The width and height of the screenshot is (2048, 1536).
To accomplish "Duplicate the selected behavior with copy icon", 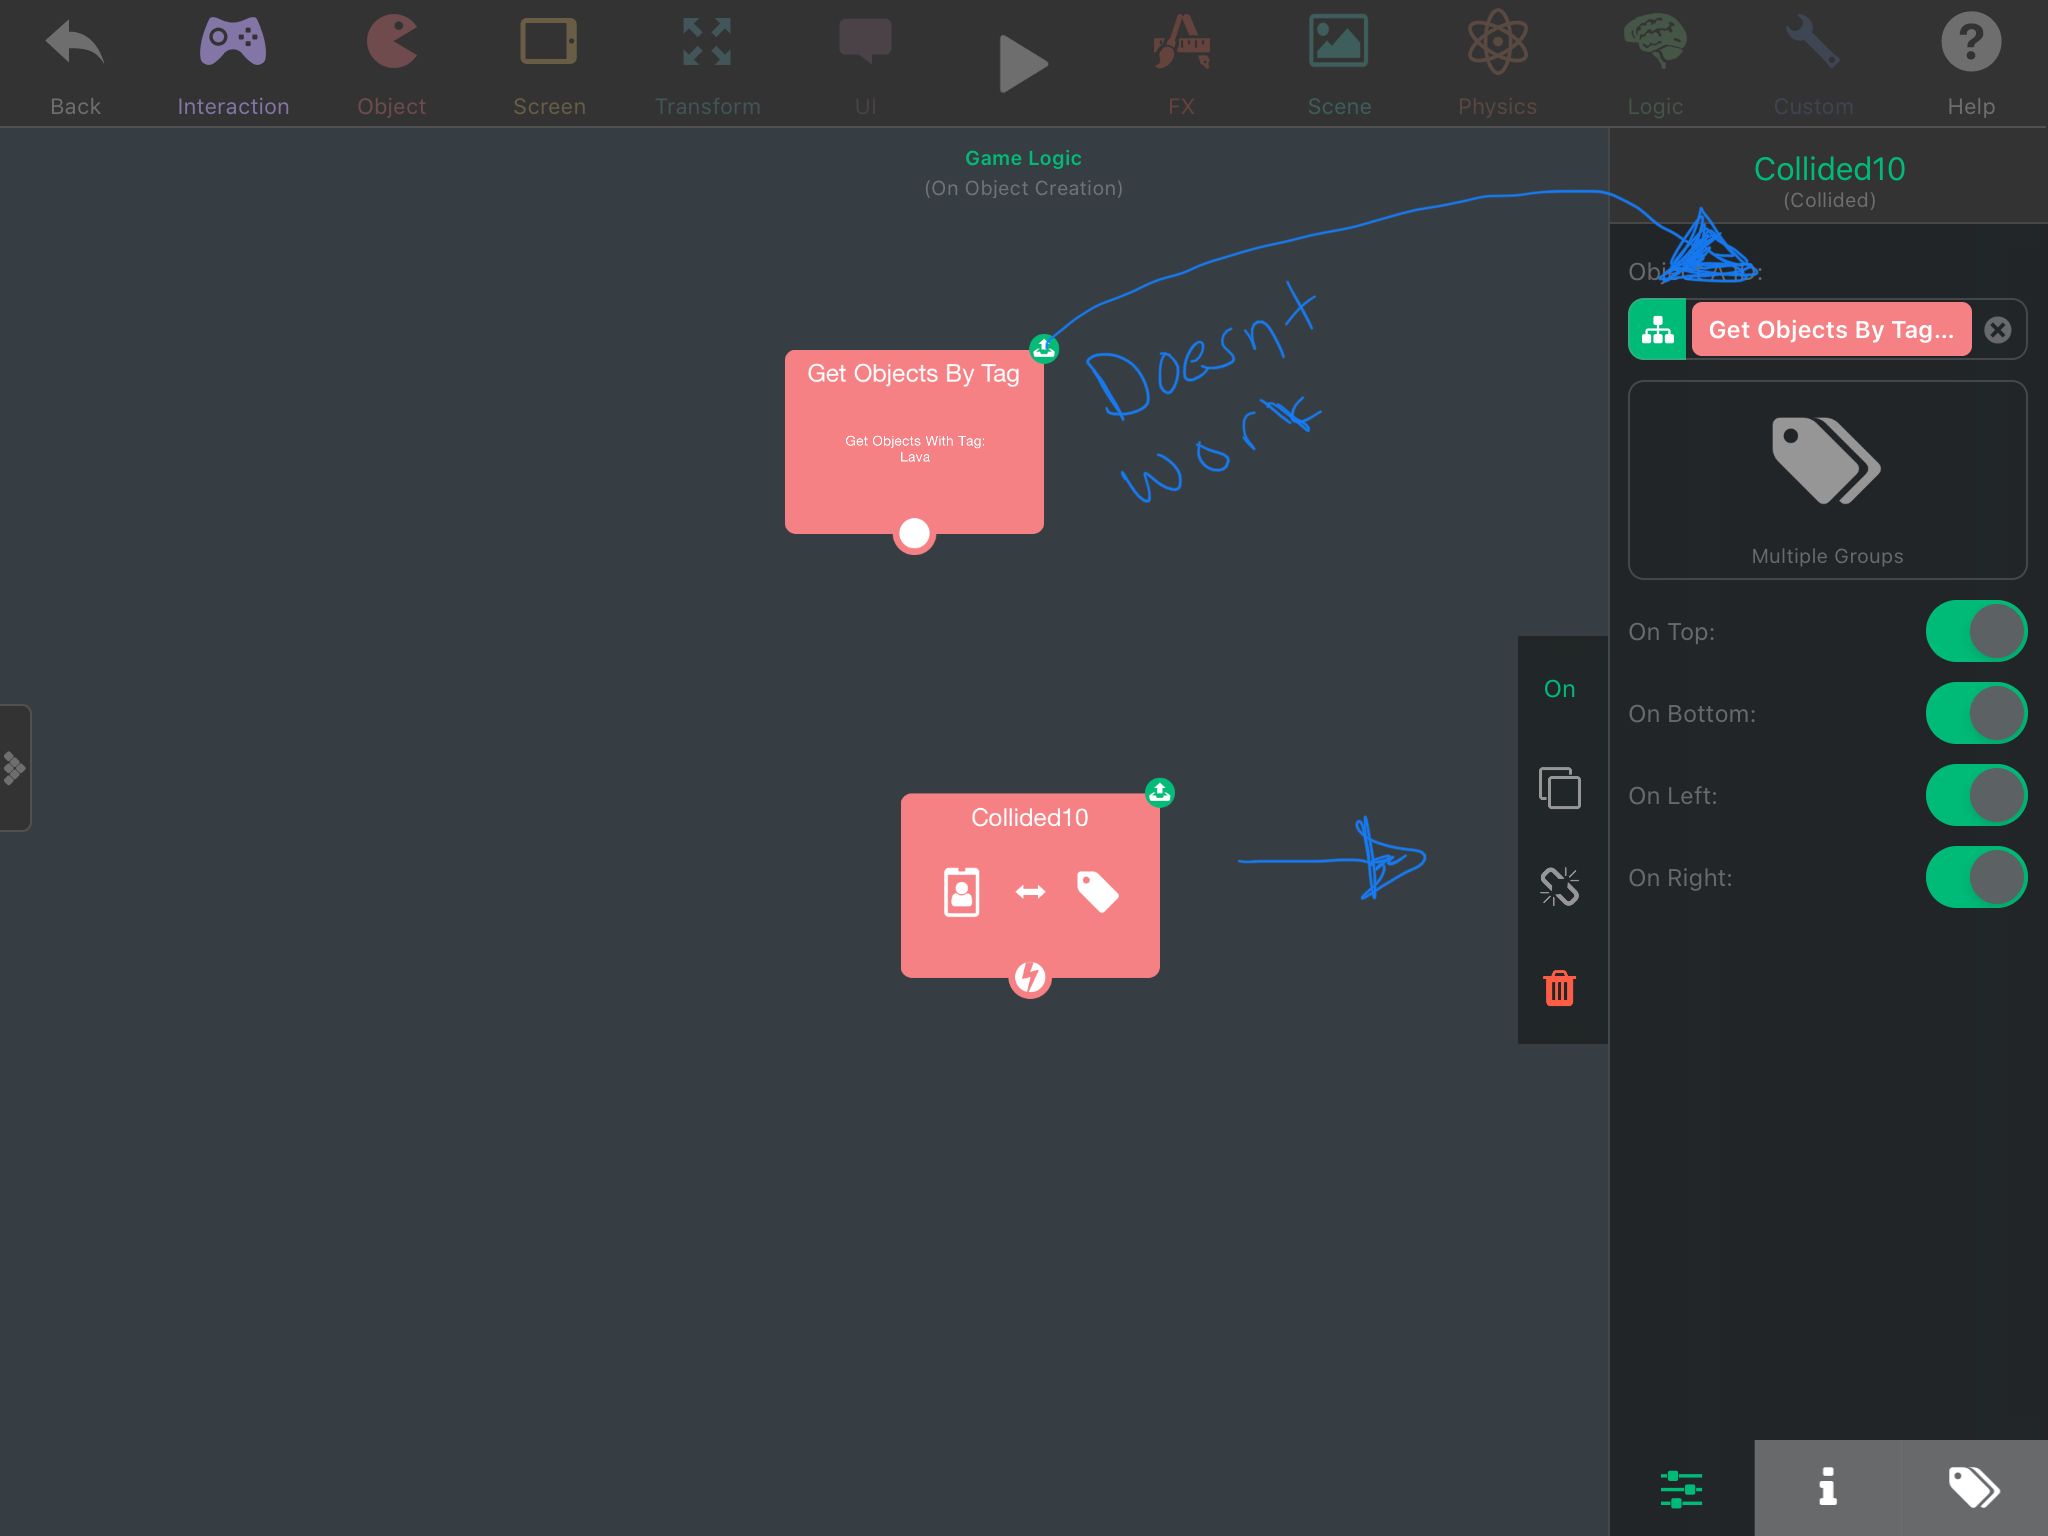I will coord(1559,788).
